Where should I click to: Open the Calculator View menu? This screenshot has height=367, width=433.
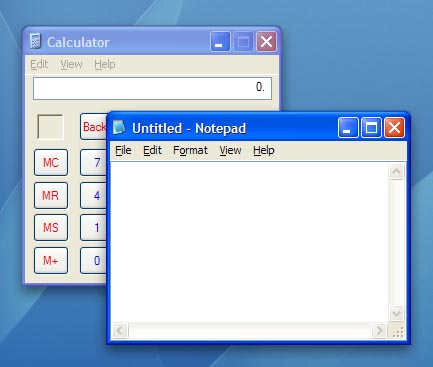pyautogui.click(x=71, y=64)
